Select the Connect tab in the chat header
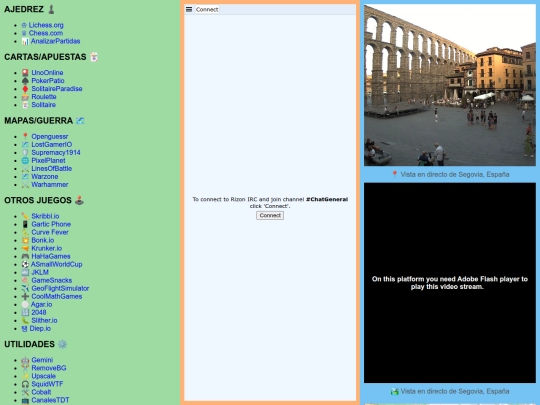Image resolution: width=540 pixels, height=405 pixels. point(207,9)
